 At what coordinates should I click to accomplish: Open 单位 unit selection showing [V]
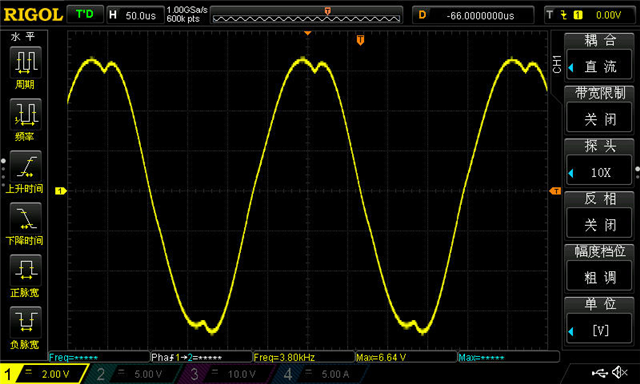coord(599,330)
